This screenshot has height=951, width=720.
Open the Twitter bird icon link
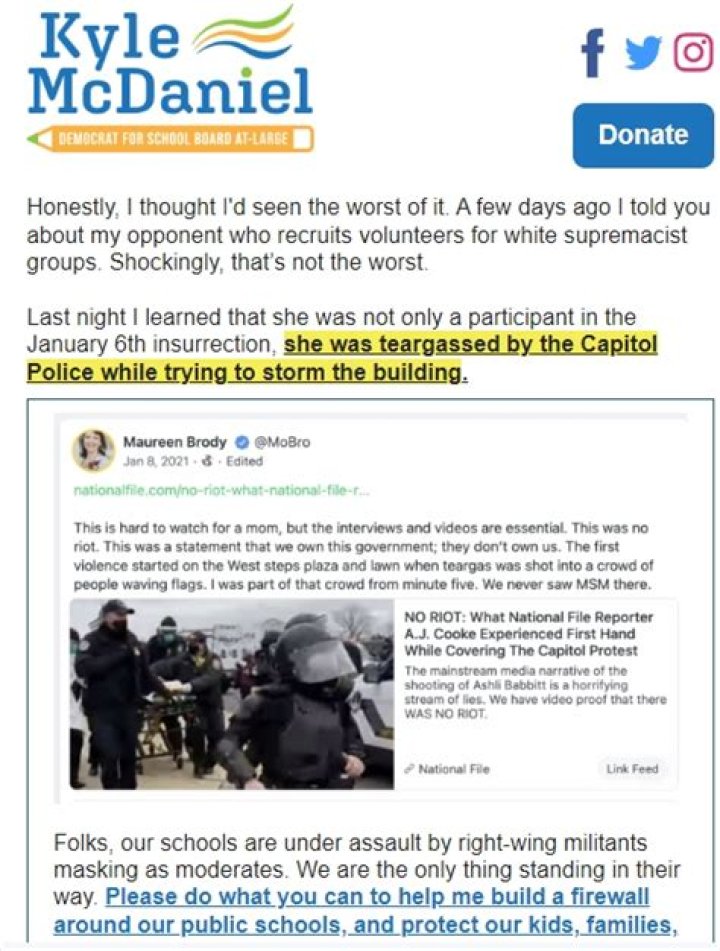[643, 53]
